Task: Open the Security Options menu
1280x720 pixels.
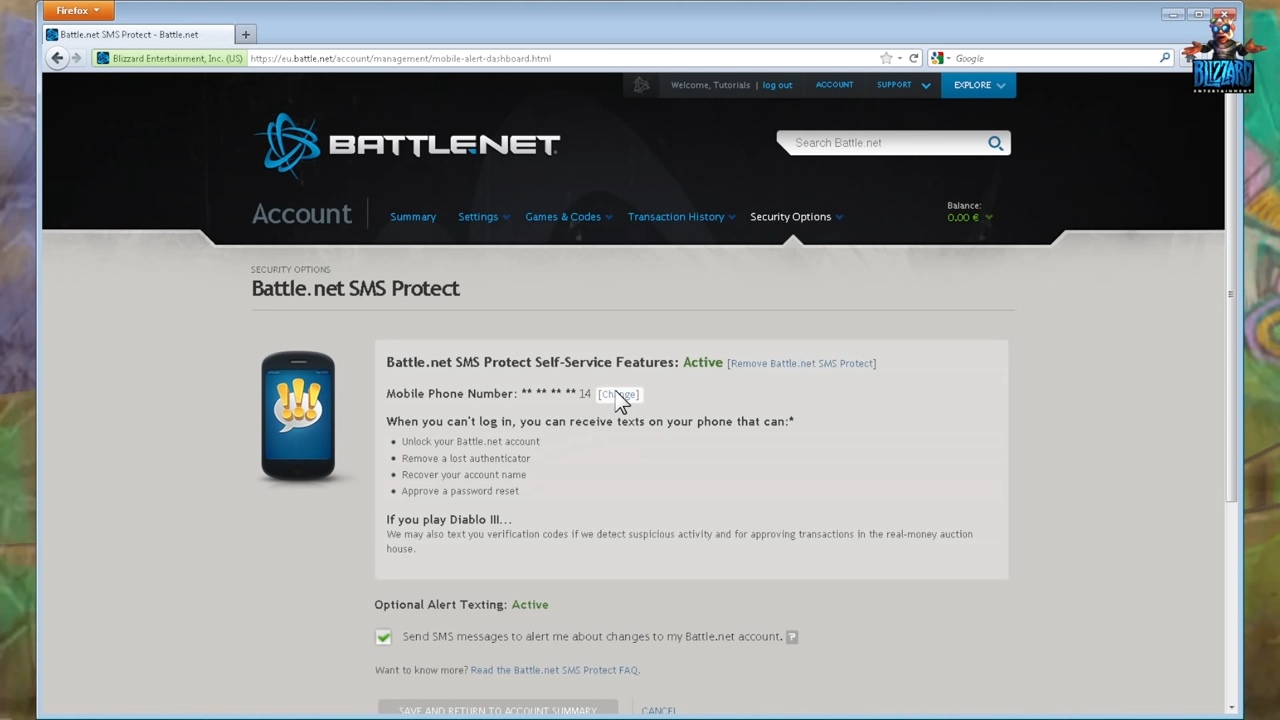Action: click(796, 217)
